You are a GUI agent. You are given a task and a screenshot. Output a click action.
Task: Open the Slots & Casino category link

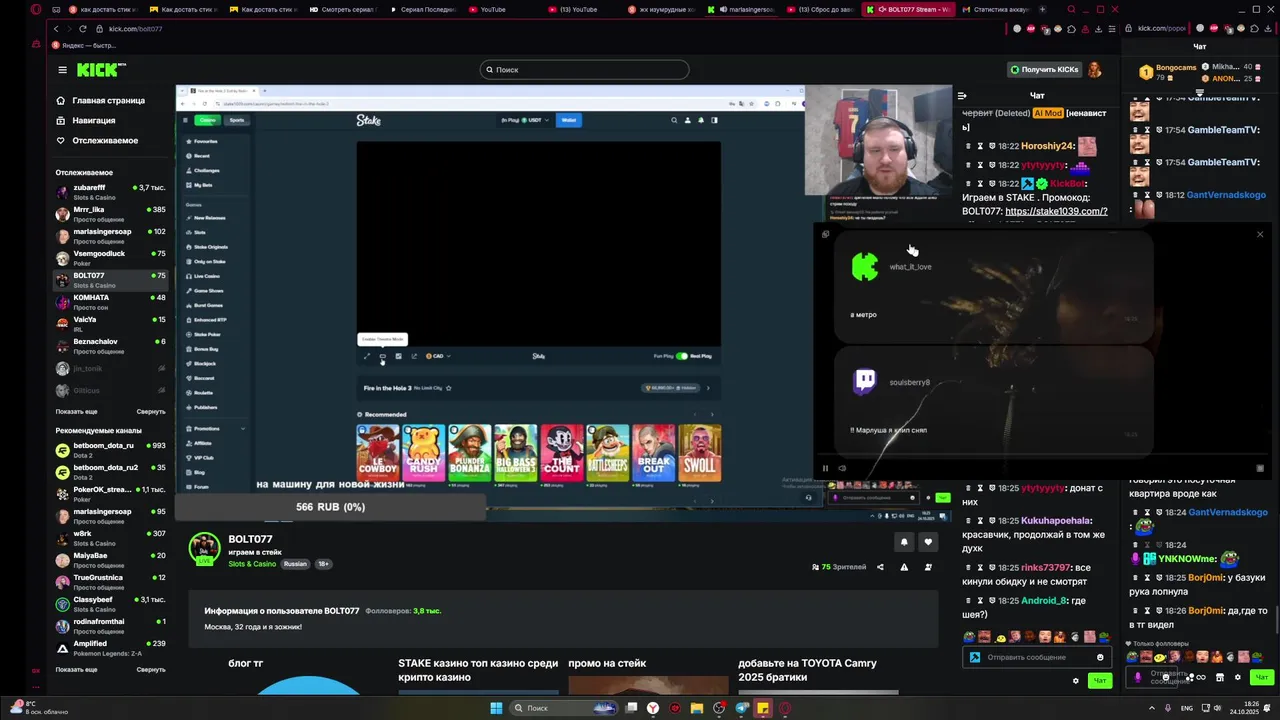pyautogui.click(x=252, y=564)
